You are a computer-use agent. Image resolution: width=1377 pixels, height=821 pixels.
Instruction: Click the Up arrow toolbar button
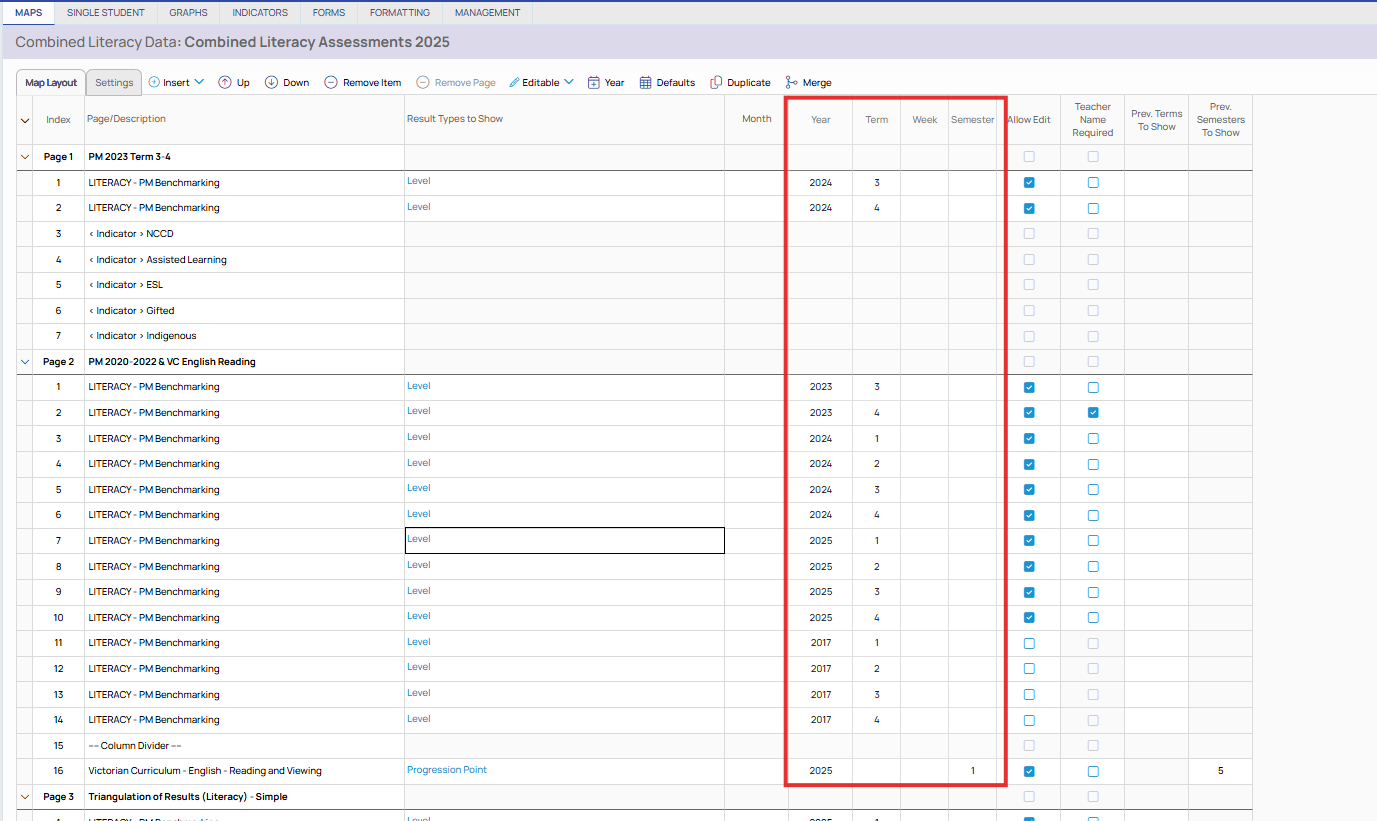click(234, 83)
